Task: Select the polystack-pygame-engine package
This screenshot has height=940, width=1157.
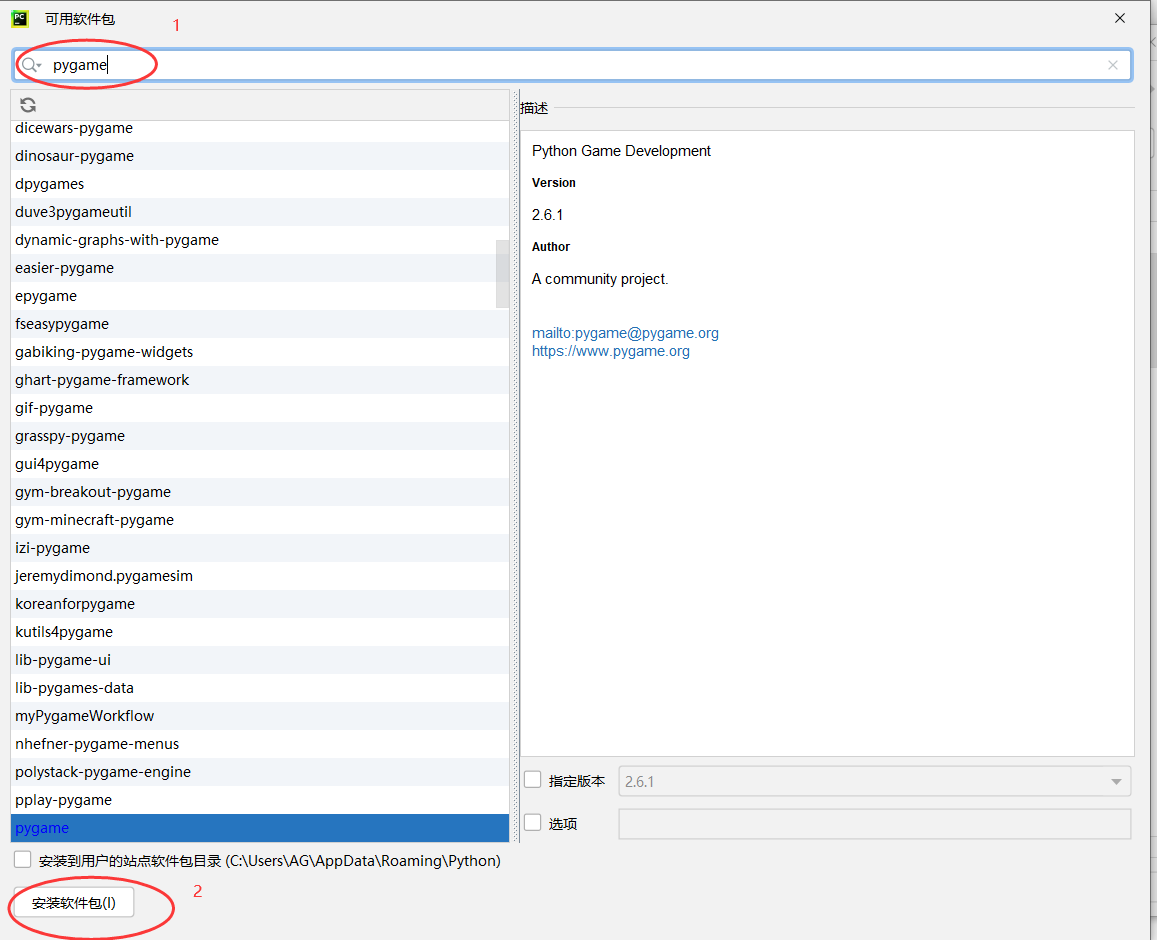Action: pos(260,773)
